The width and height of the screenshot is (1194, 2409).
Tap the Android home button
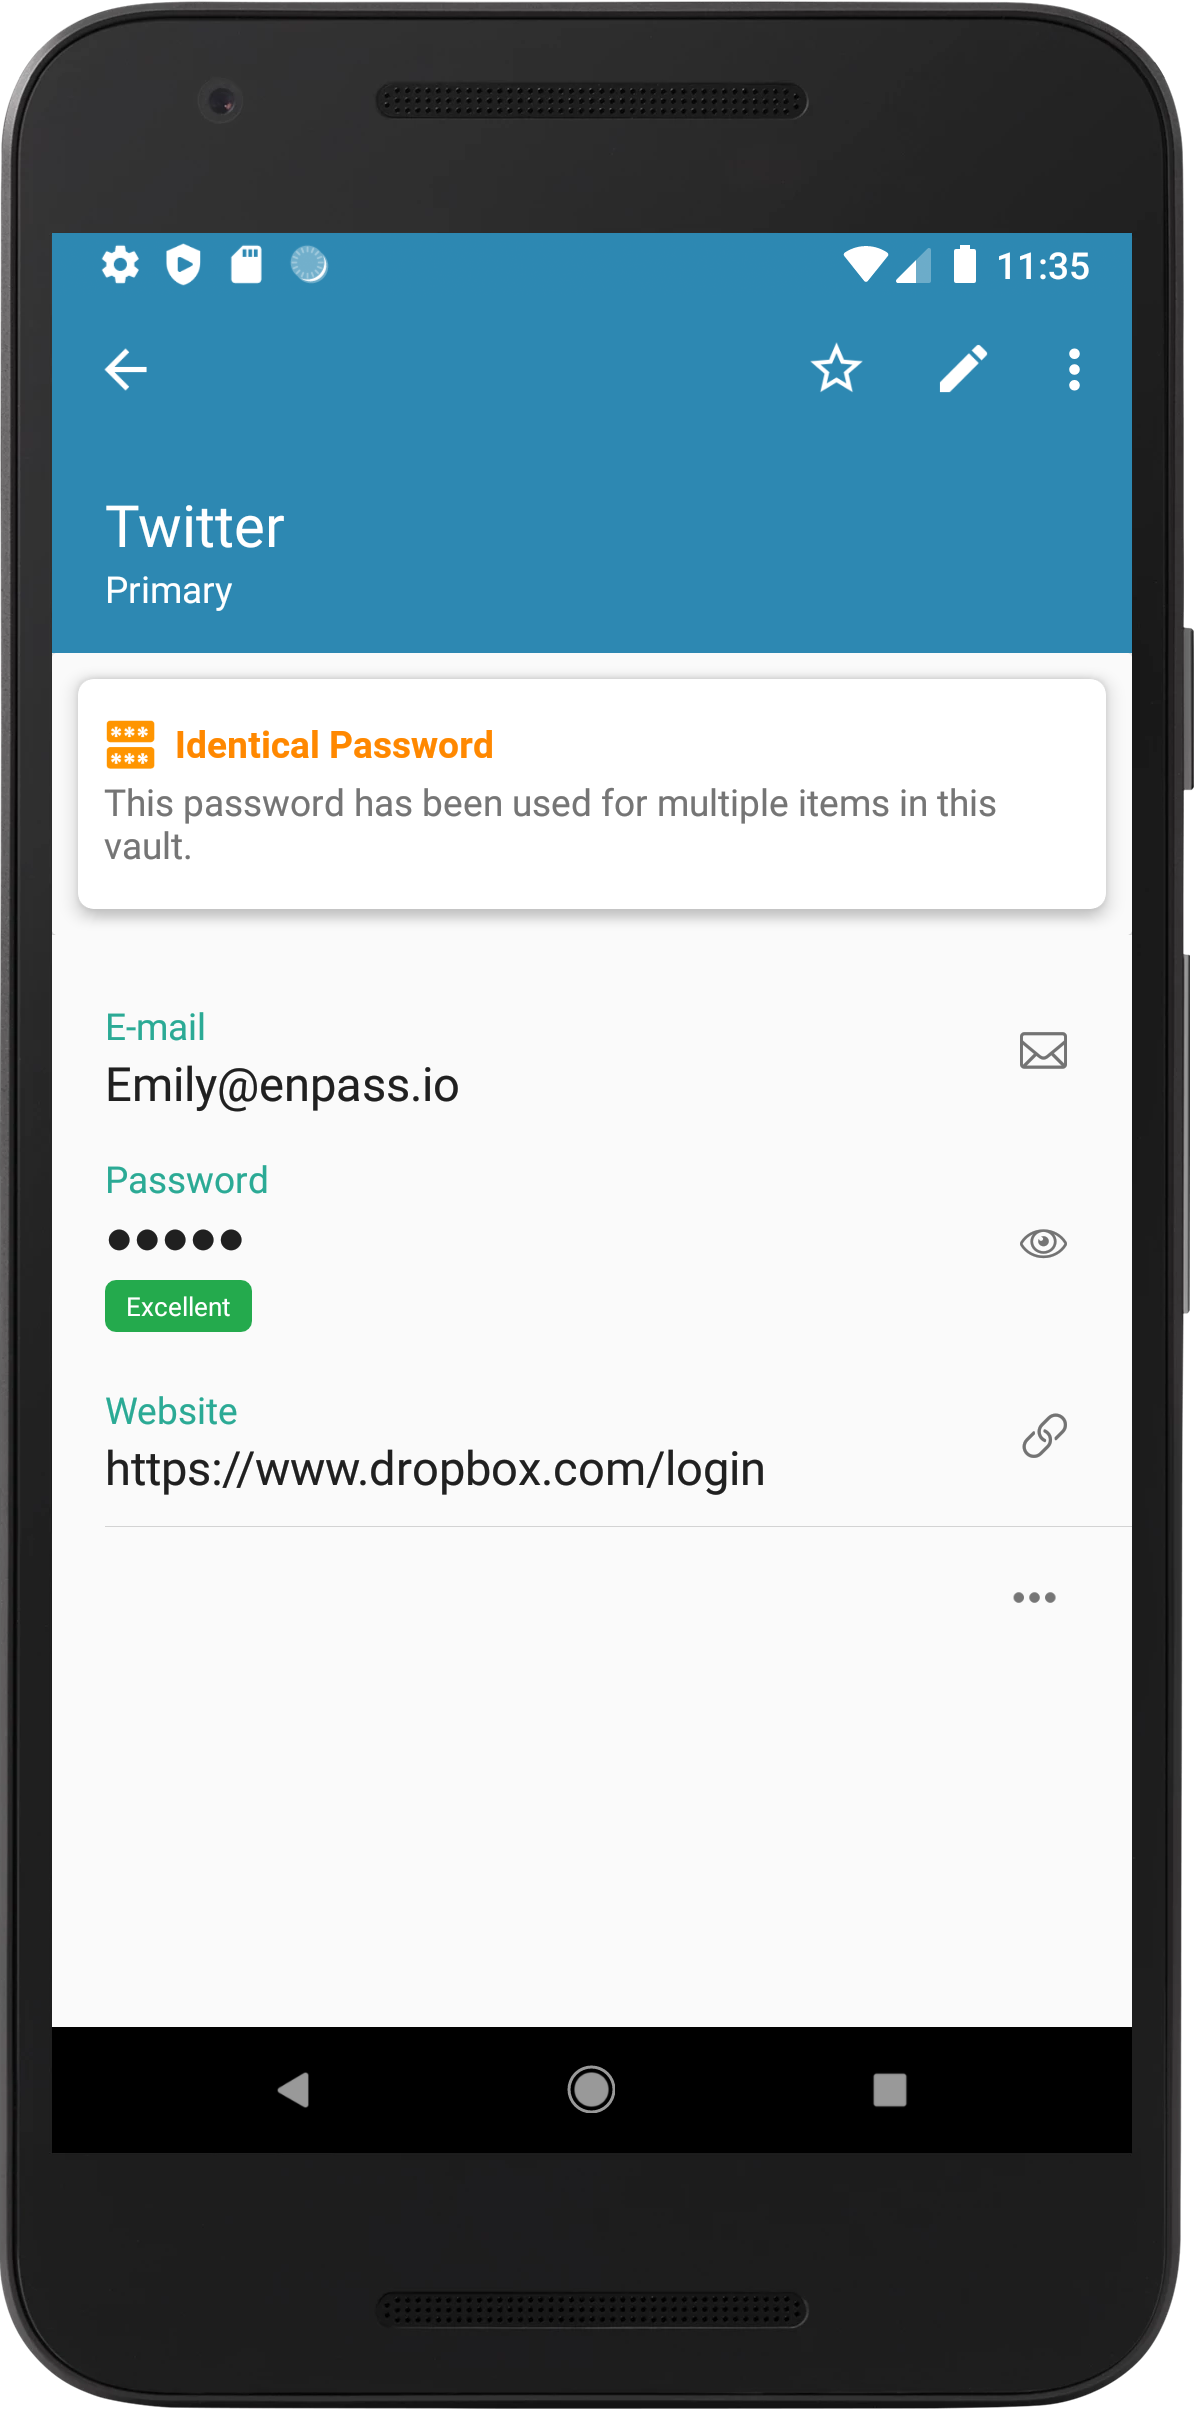591,2089
